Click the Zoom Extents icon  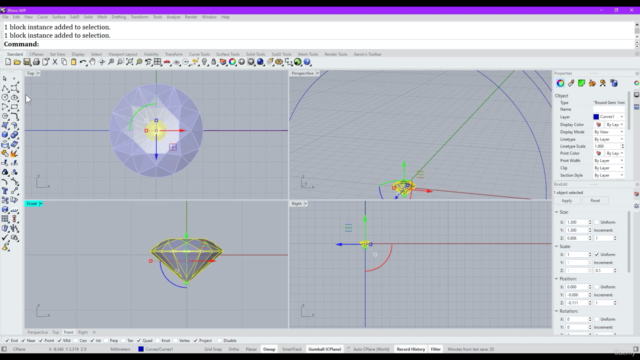click(x=129, y=62)
